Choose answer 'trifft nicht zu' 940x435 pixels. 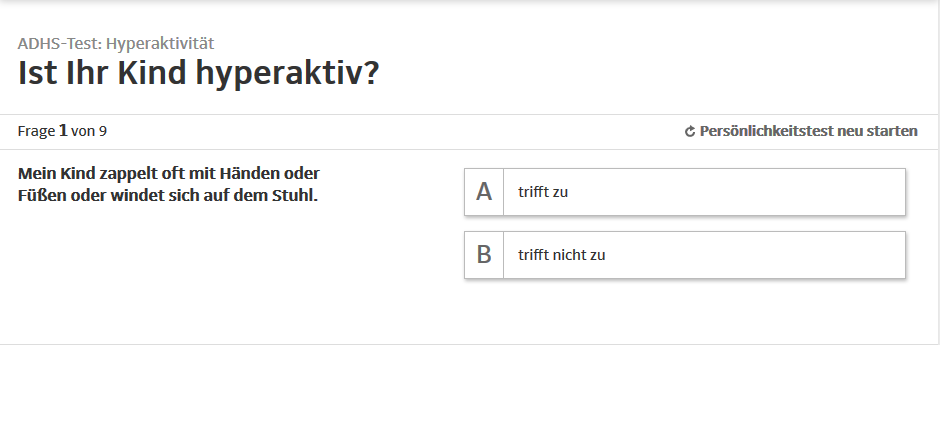click(704, 255)
